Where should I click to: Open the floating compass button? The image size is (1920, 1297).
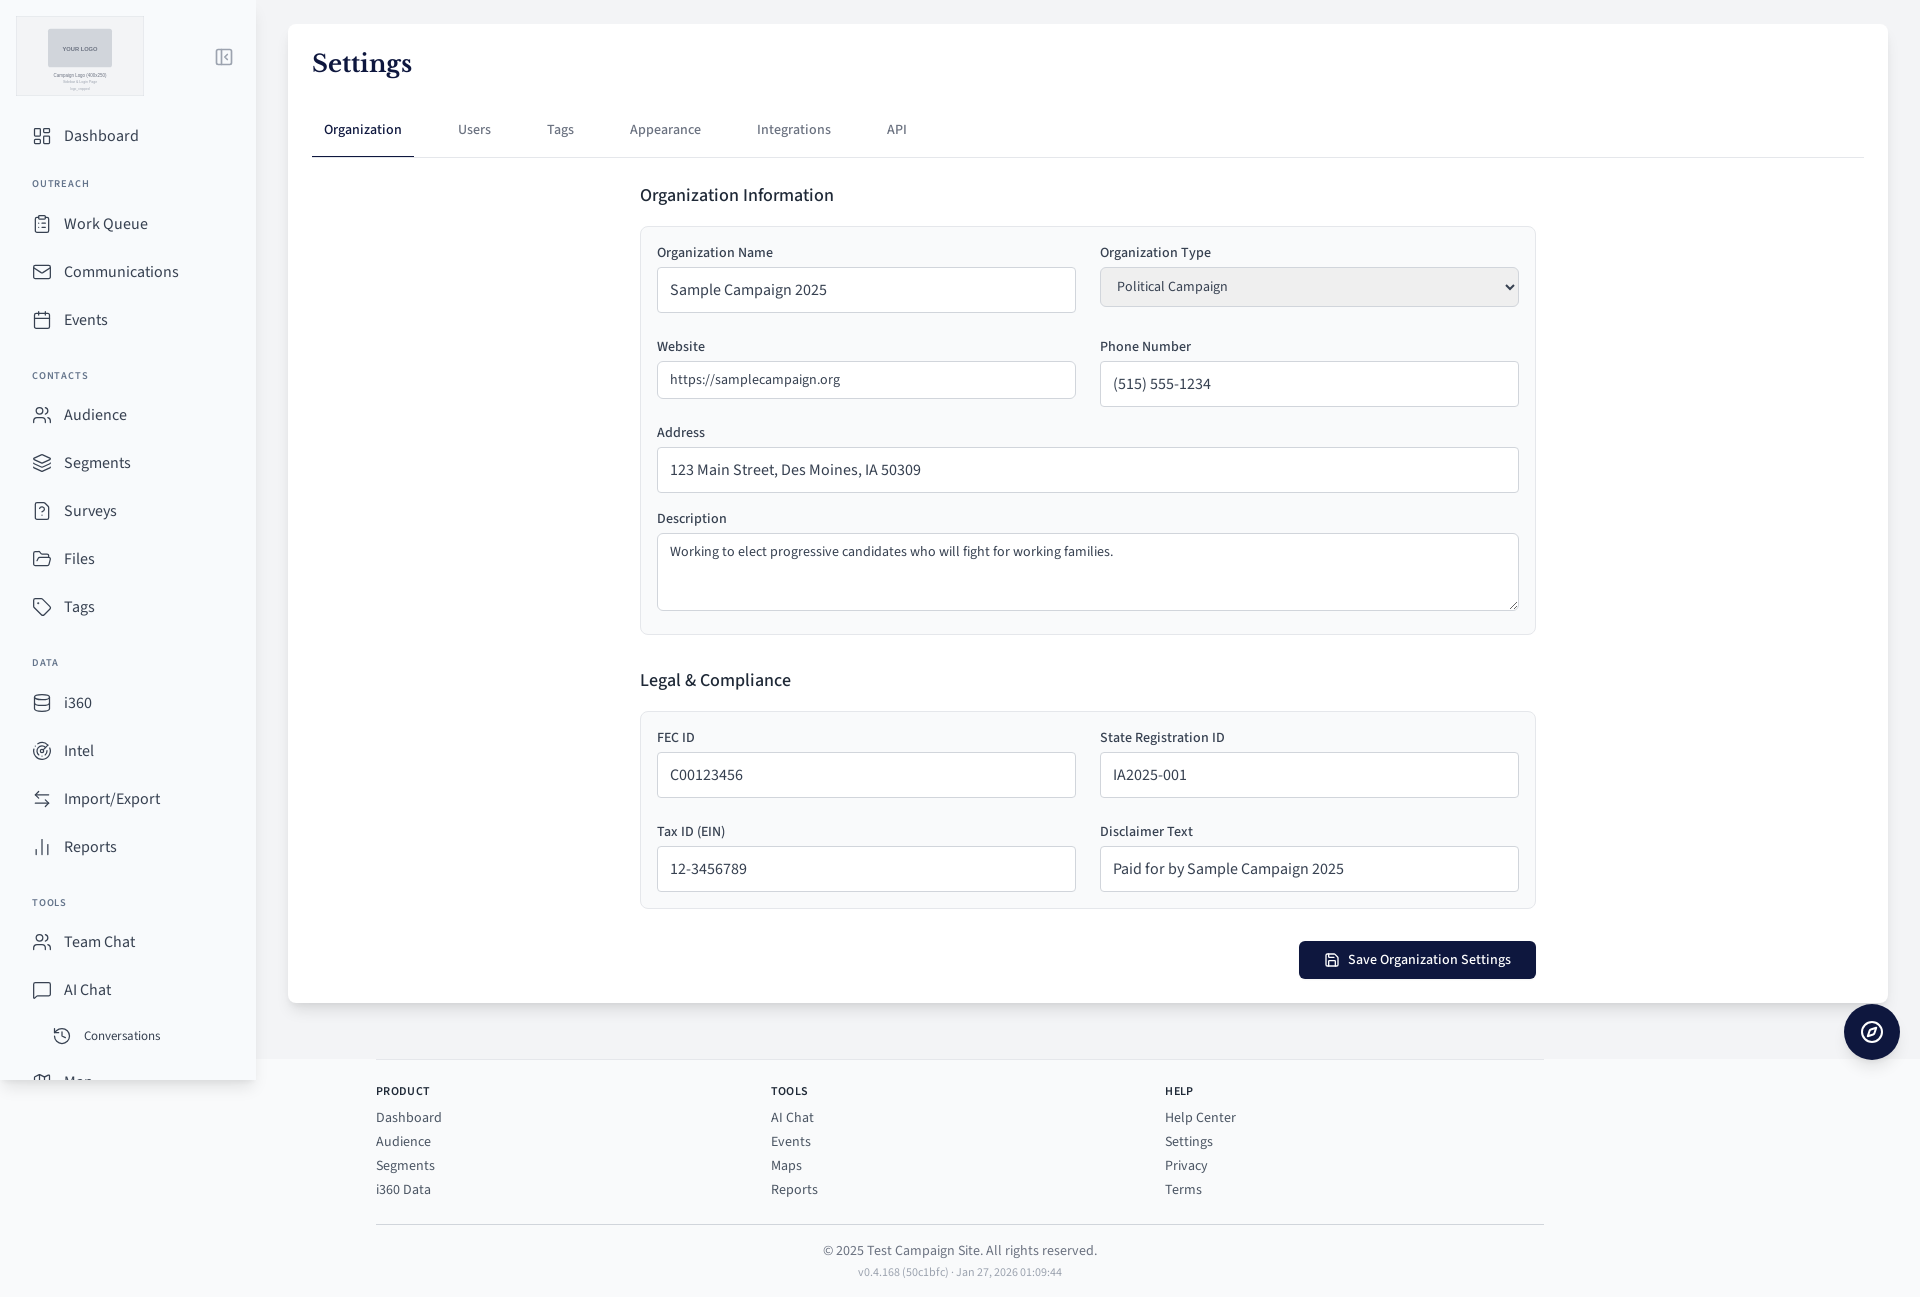click(x=1871, y=1032)
